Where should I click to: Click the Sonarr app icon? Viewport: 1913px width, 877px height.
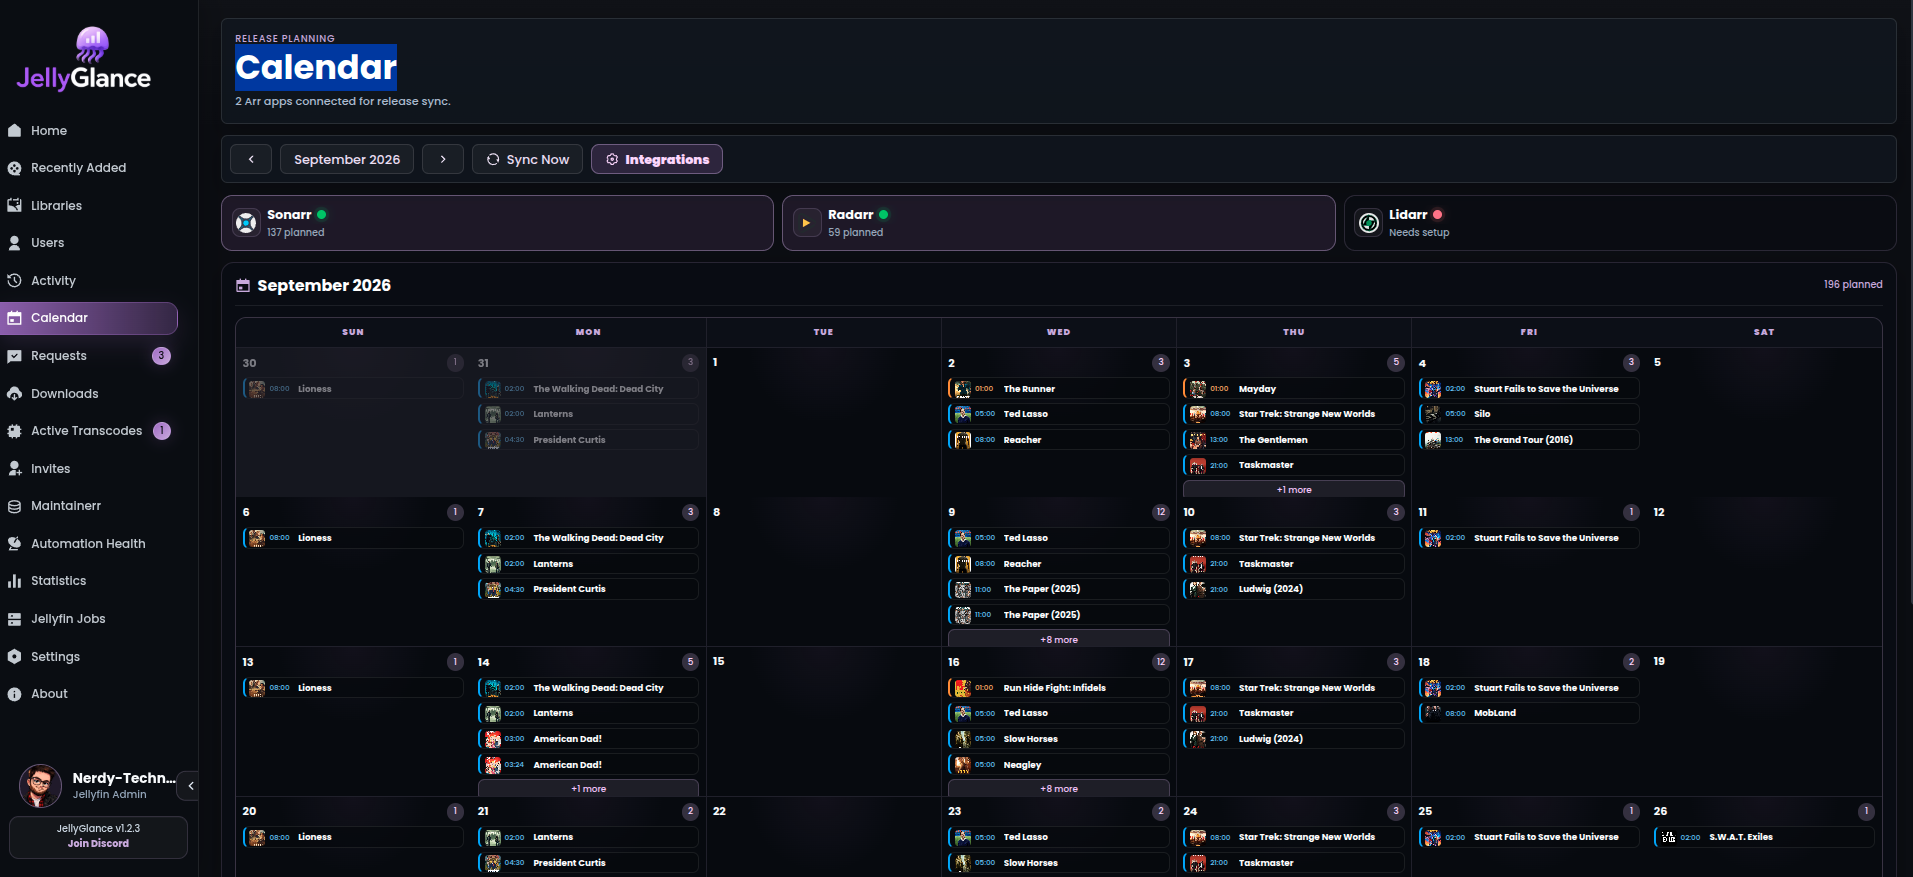[x=246, y=223]
